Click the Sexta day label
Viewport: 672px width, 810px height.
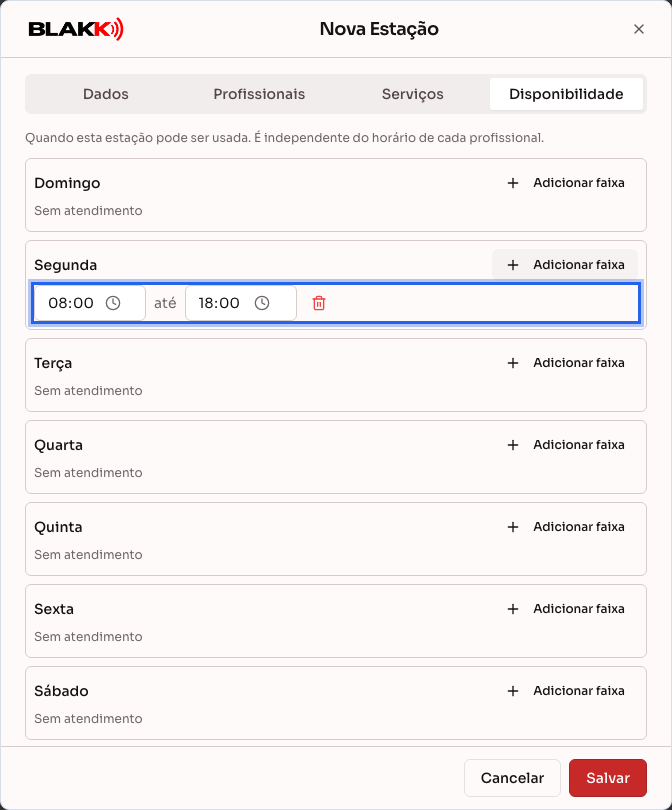click(54, 609)
